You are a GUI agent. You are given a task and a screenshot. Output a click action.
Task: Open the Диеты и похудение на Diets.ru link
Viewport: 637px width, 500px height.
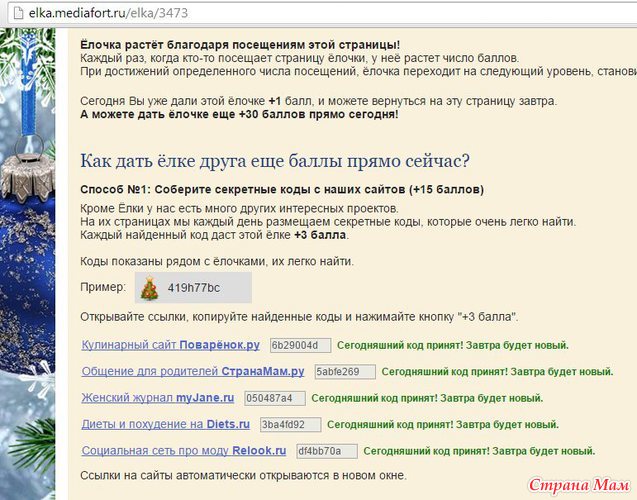click(x=166, y=424)
